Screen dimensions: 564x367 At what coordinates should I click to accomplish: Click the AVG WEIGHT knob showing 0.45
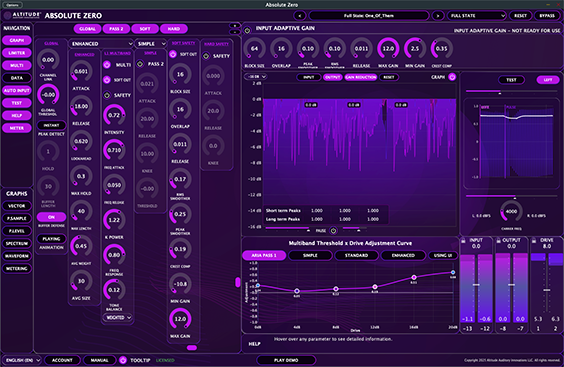coord(81,246)
